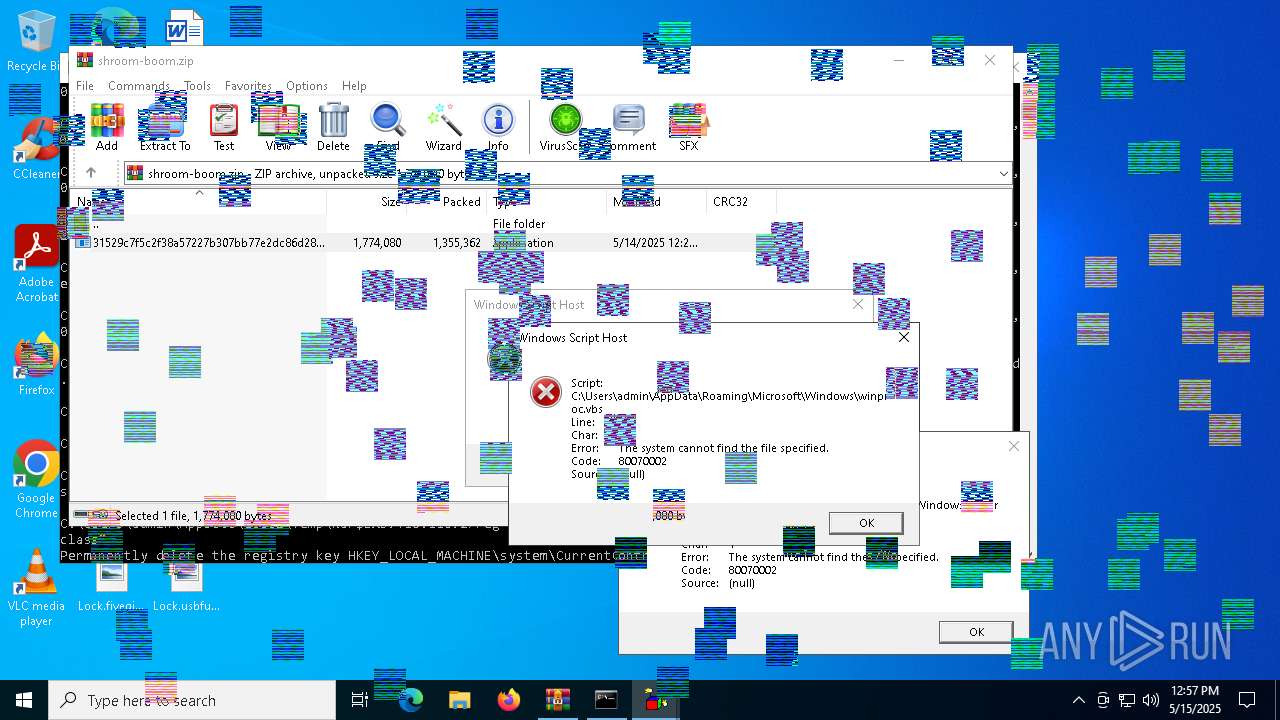Run the Test archive tool
The width and height of the screenshot is (1280, 720).
point(224,128)
